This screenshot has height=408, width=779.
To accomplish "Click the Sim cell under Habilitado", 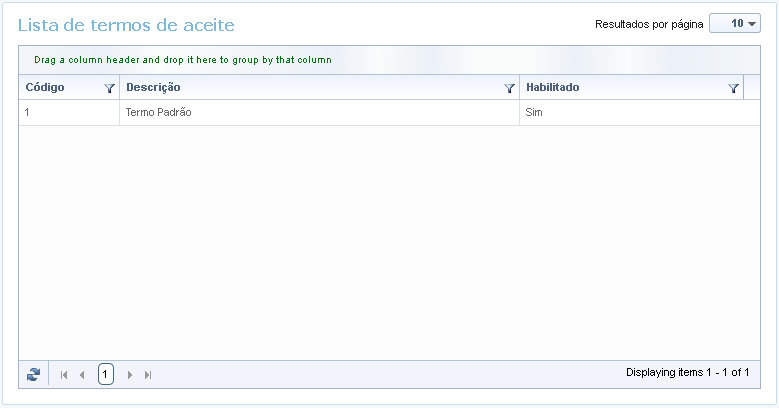I will click(534, 113).
